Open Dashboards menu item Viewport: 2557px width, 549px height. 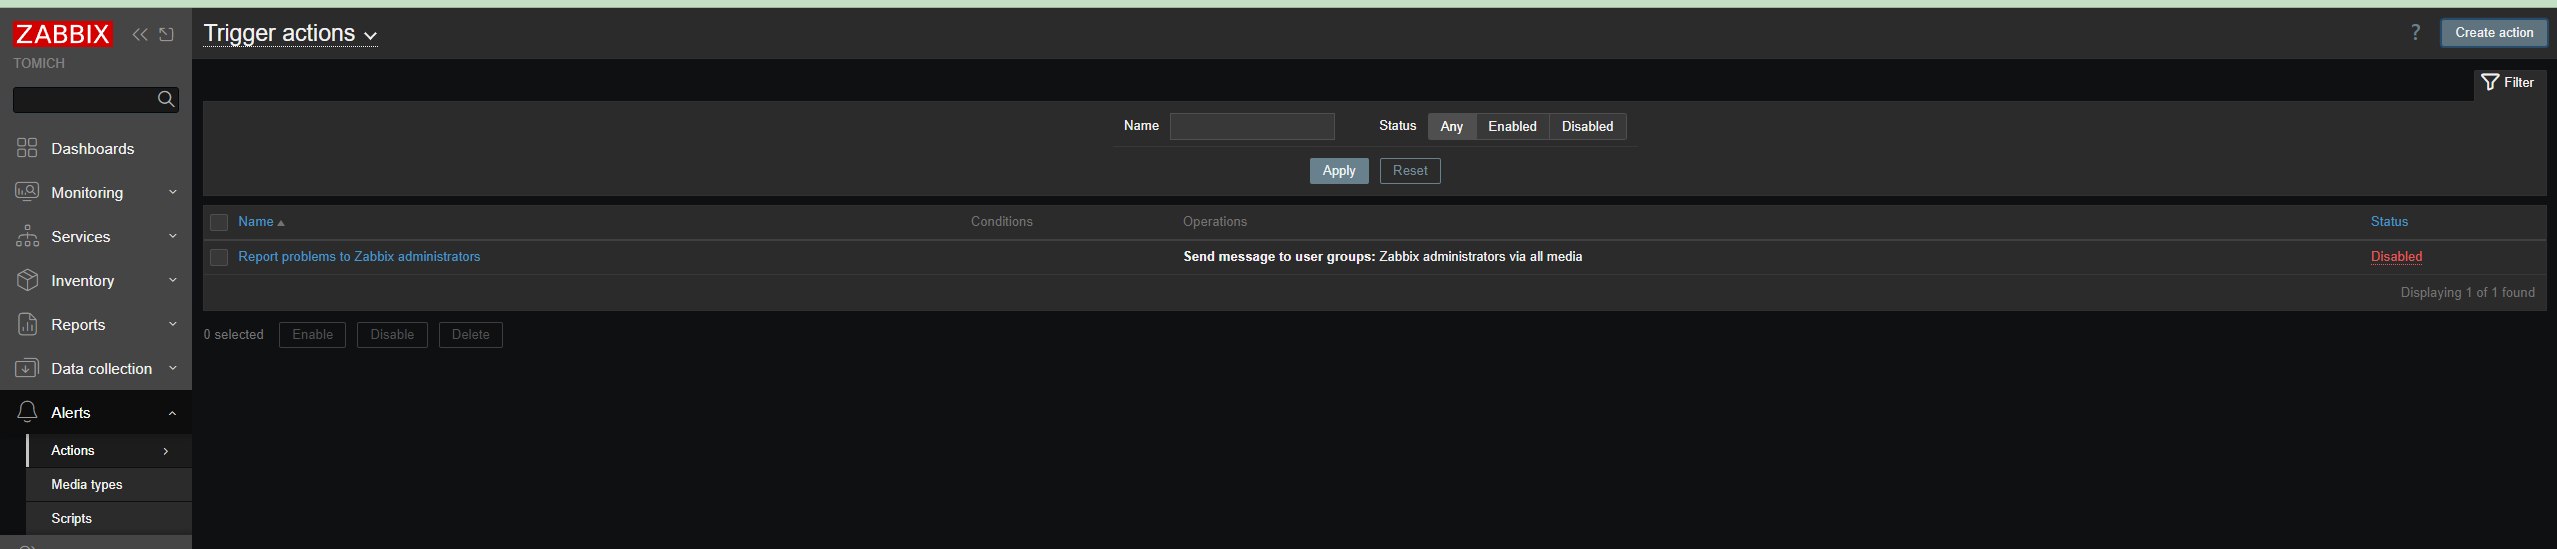(x=96, y=148)
